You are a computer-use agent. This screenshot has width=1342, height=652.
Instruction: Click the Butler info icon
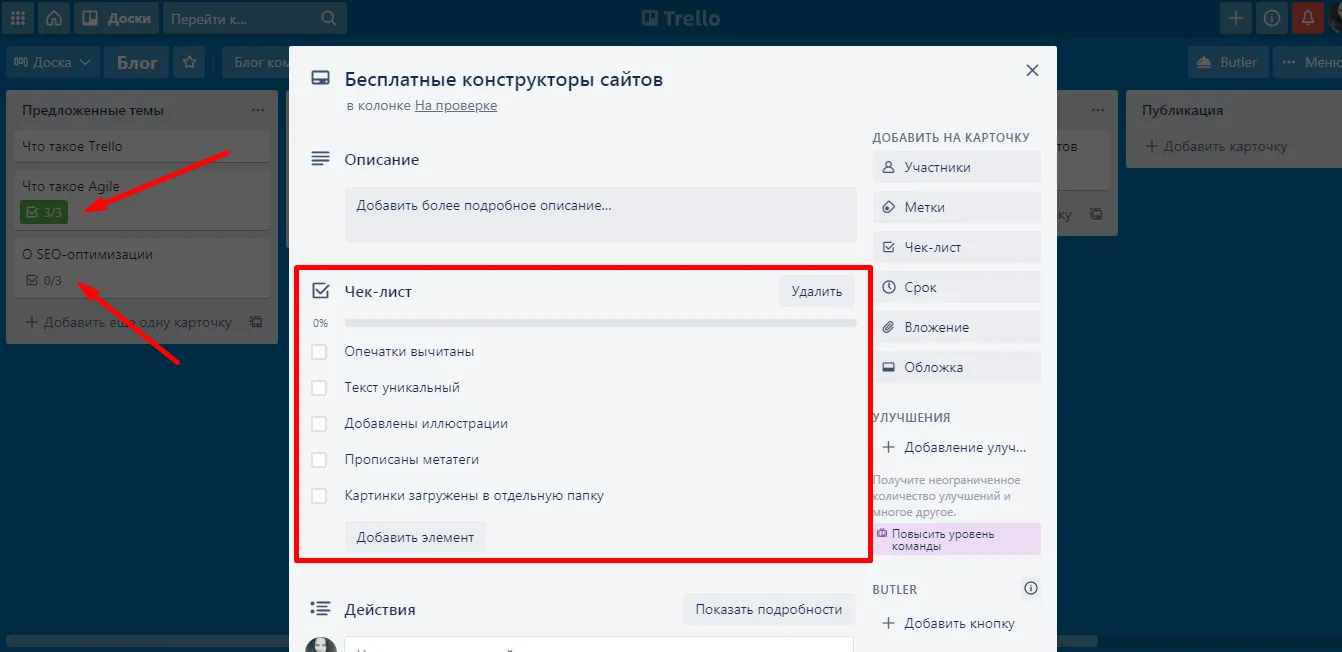pos(1030,588)
